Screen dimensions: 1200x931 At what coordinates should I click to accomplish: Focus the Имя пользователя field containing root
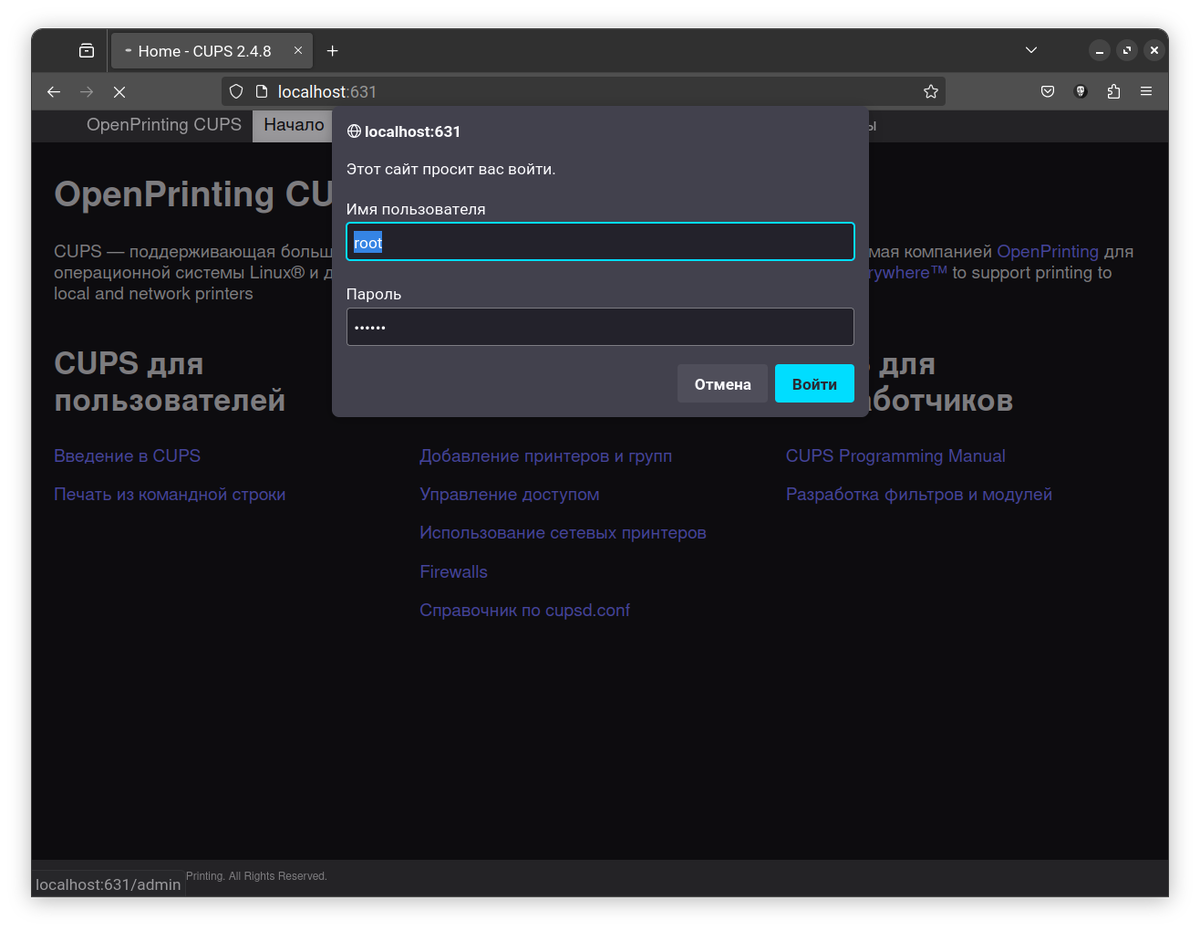pyautogui.click(x=600, y=242)
